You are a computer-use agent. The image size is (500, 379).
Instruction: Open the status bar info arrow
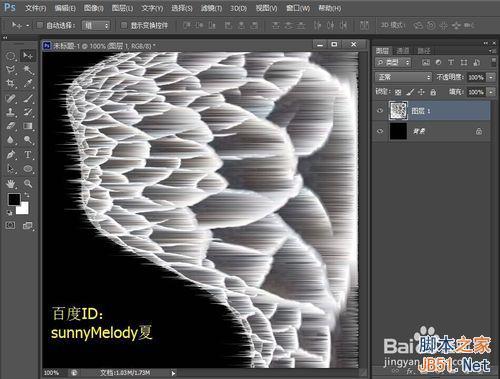pyautogui.click(x=173, y=373)
